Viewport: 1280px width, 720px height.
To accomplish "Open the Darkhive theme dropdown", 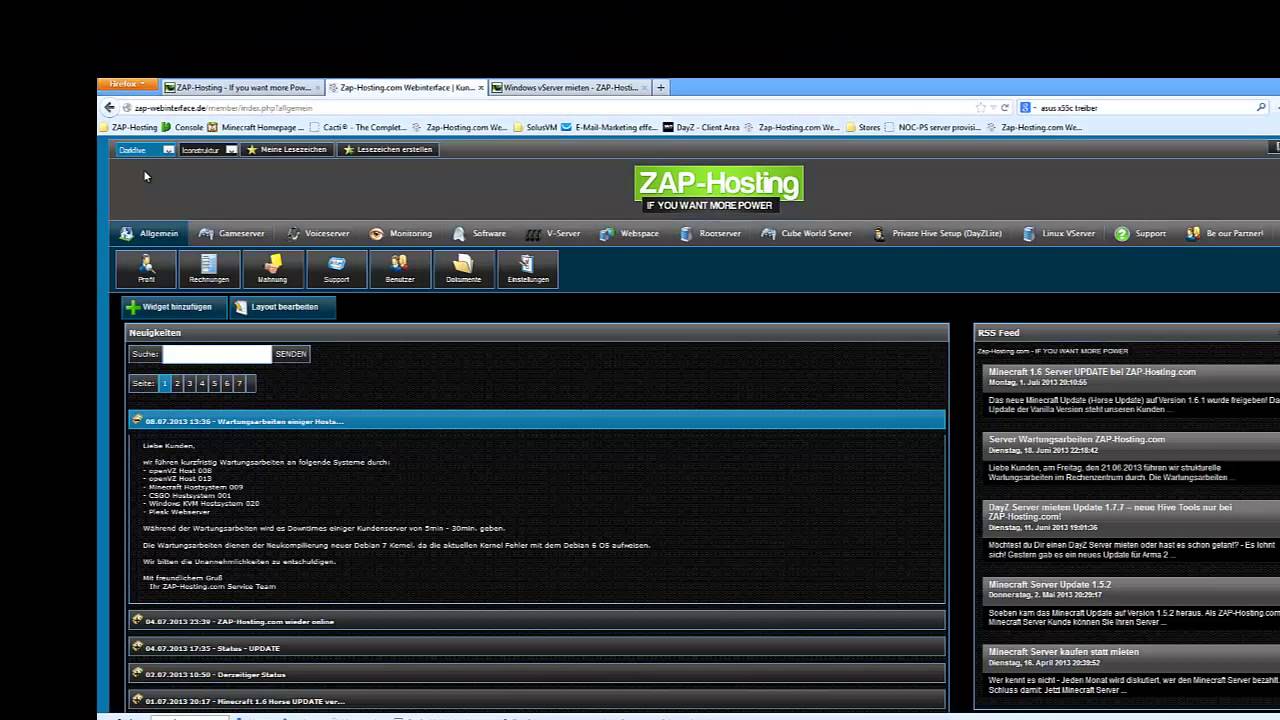I will [146, 150].
